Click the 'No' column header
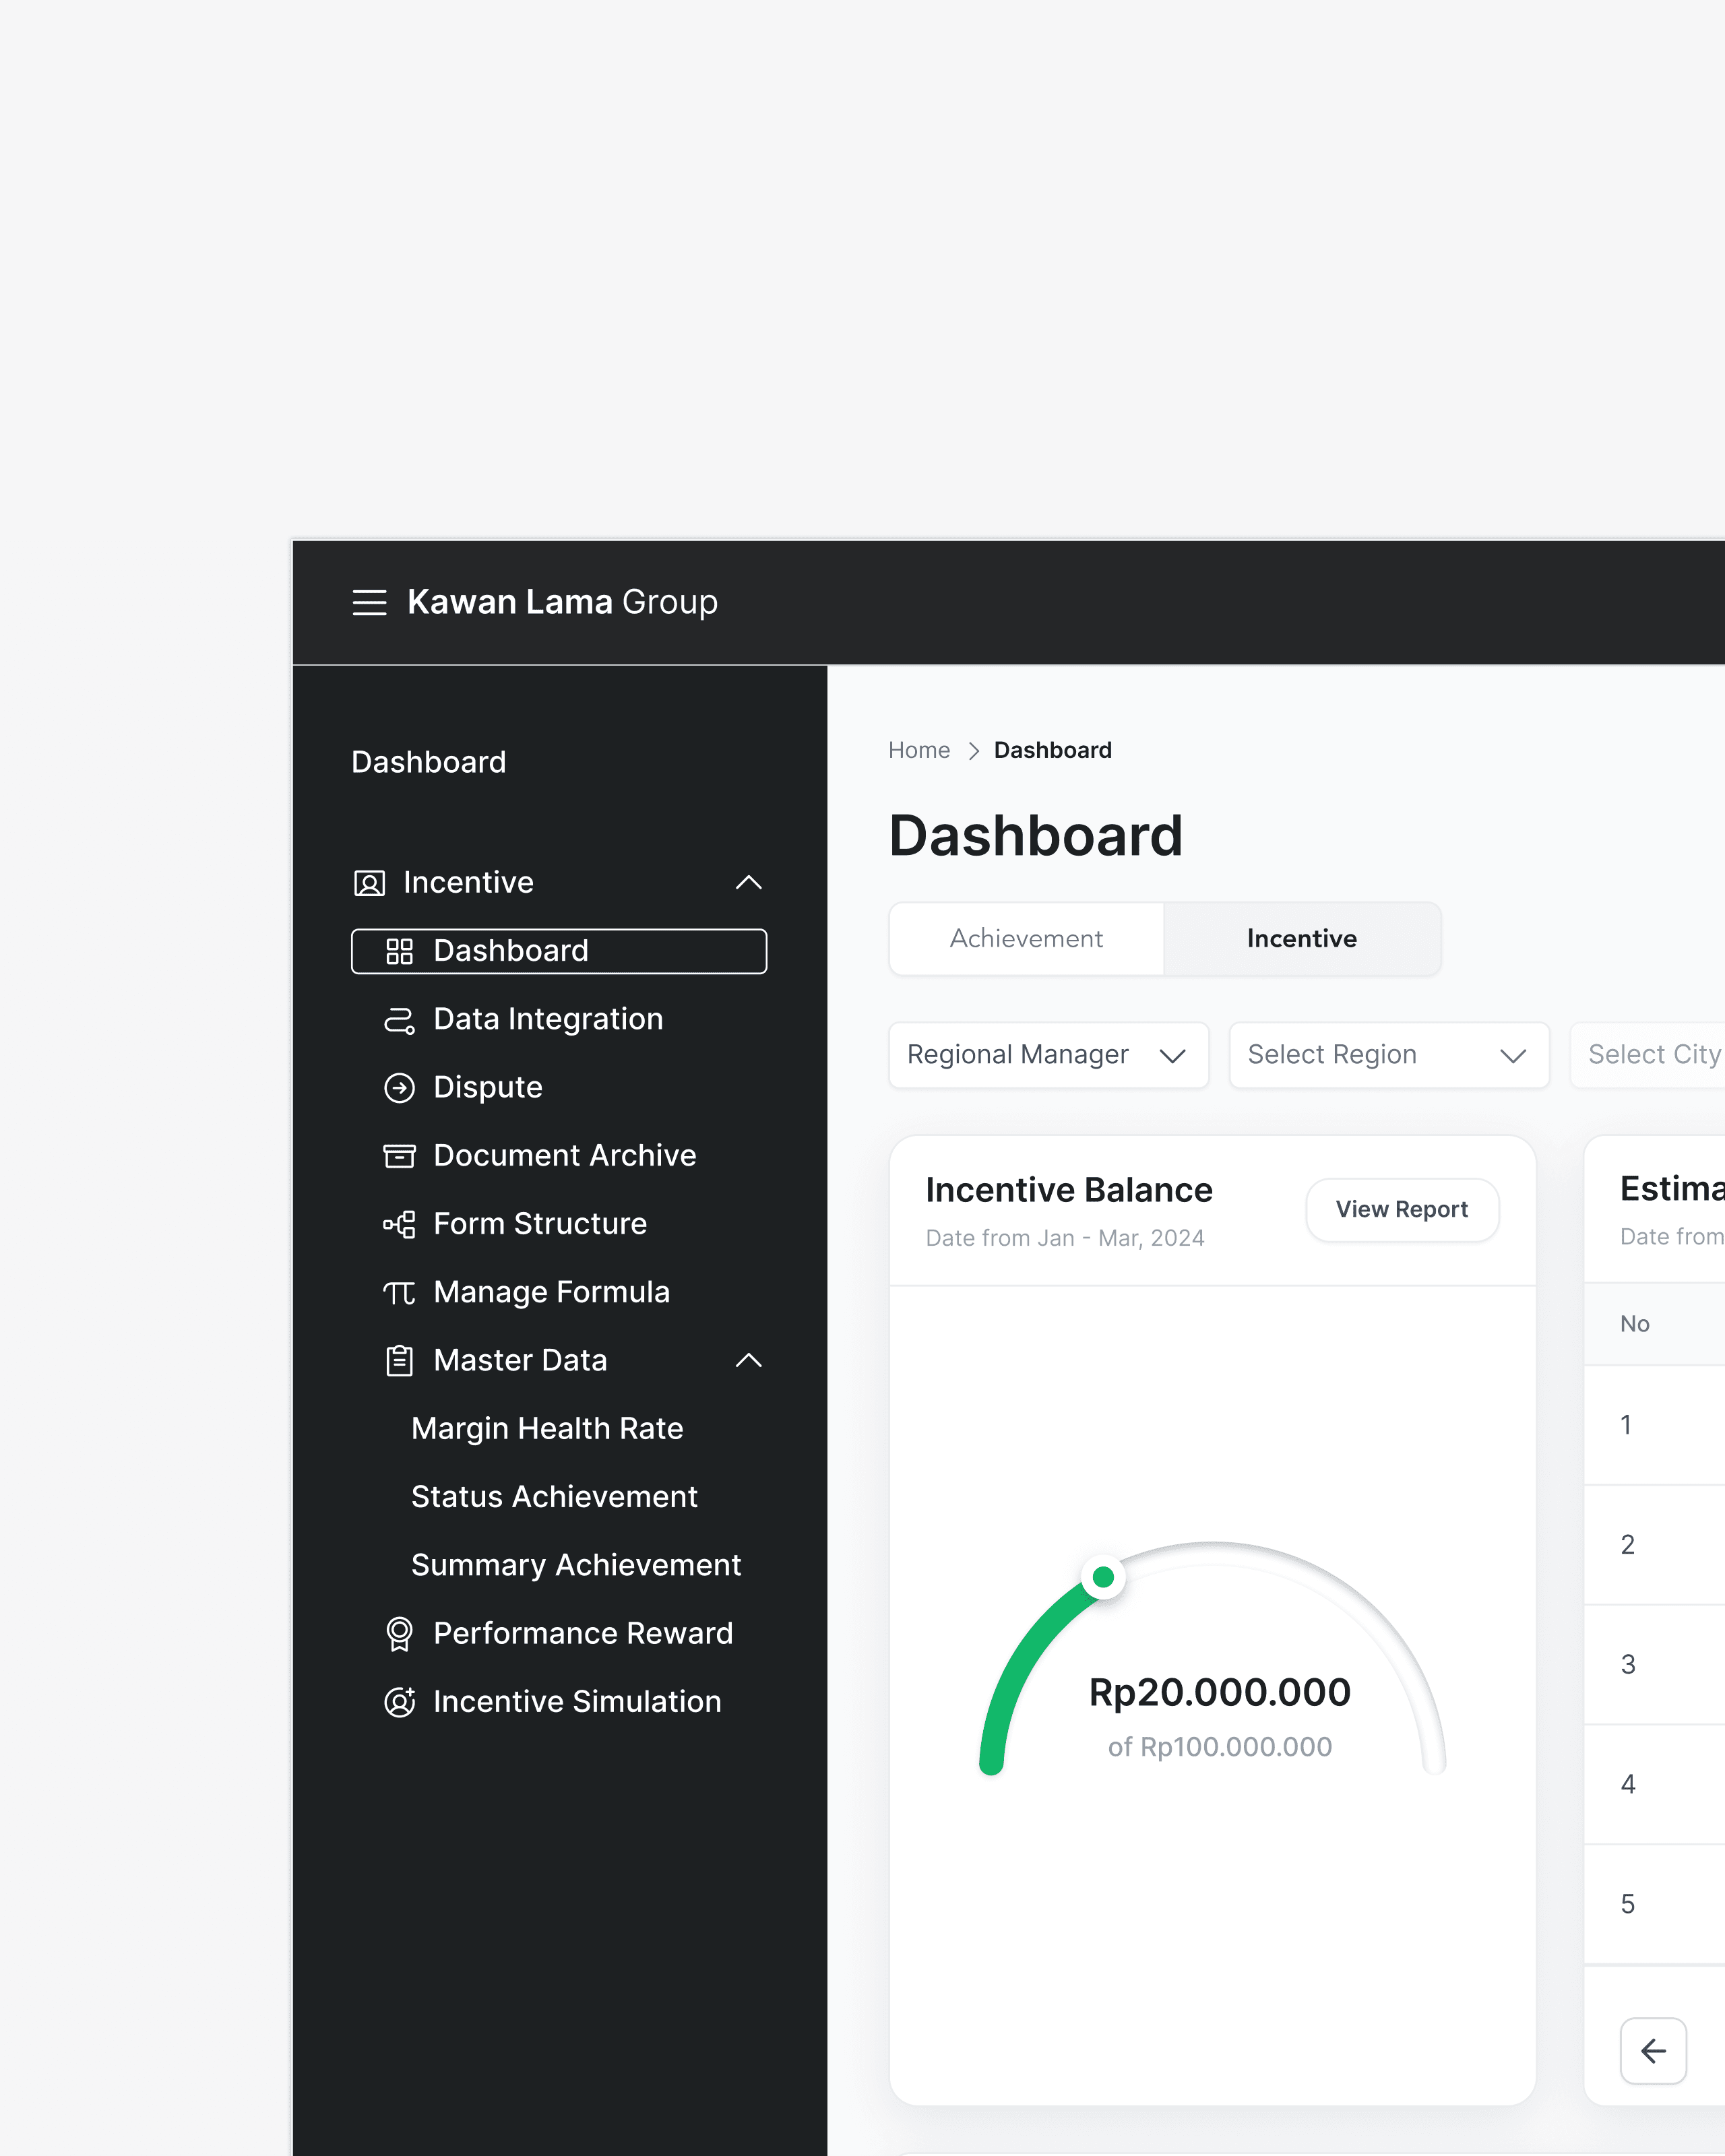 (1634, 1325)
